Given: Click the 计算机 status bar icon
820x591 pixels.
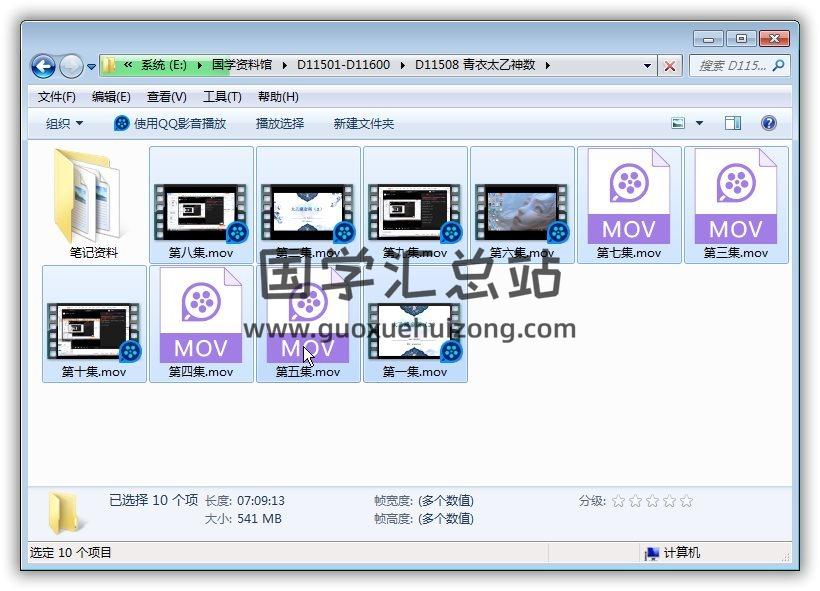Looking at the screenshot, I should click(652, 553).
